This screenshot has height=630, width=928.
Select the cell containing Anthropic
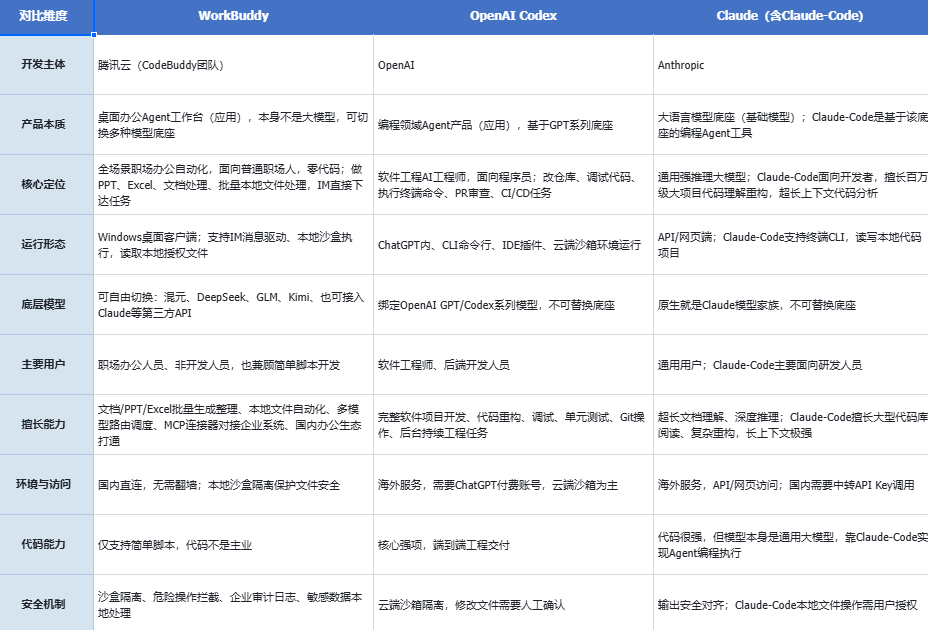(791, 65)
